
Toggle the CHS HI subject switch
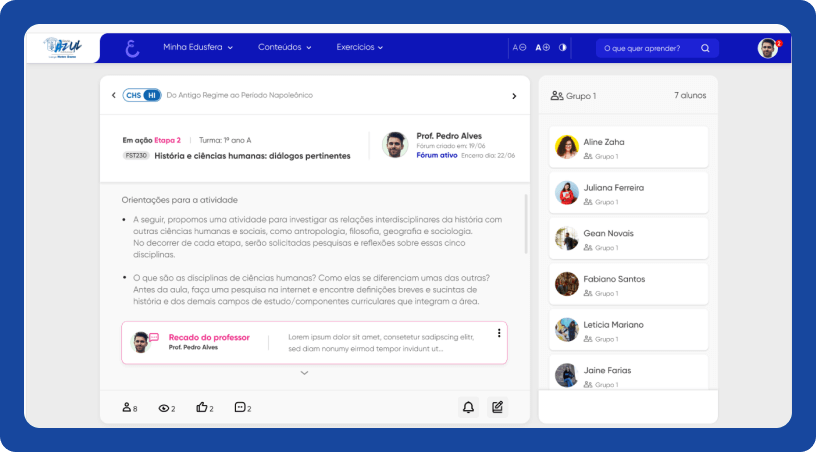point(142,95)
